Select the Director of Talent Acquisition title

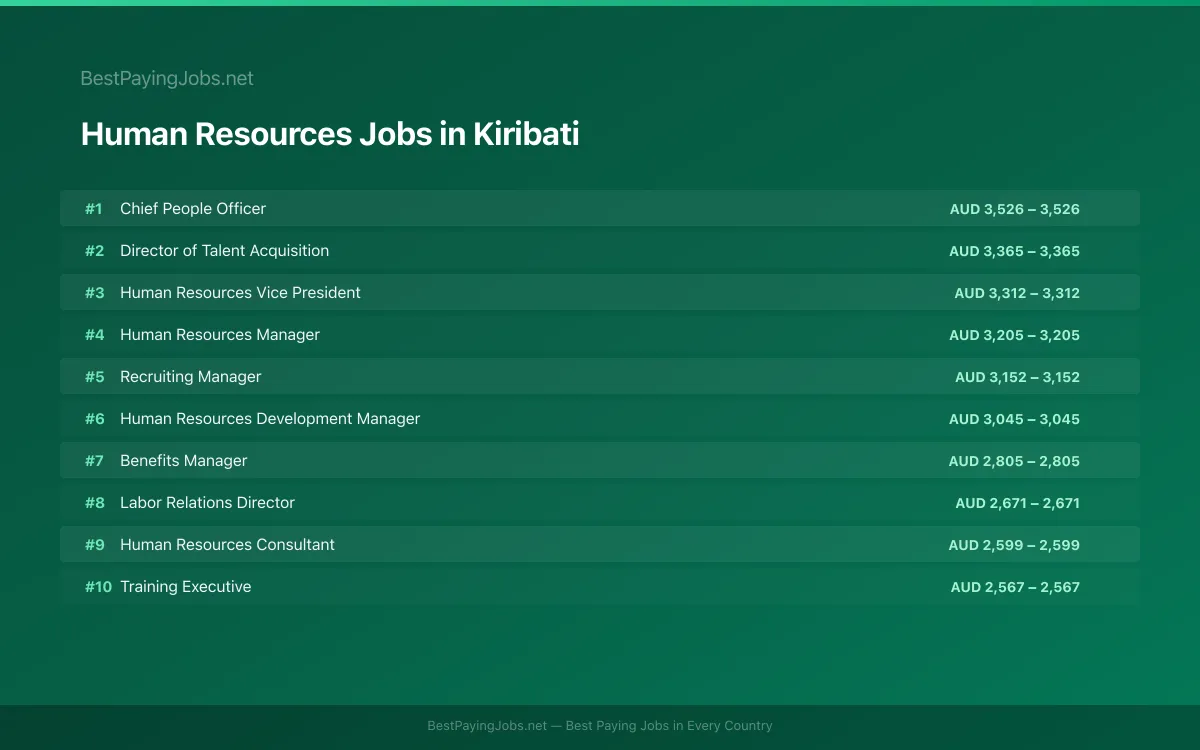click(224, 251)
